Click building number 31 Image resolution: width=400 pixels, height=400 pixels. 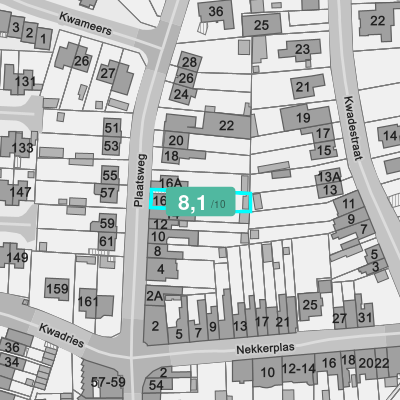(x=365, y=317)
